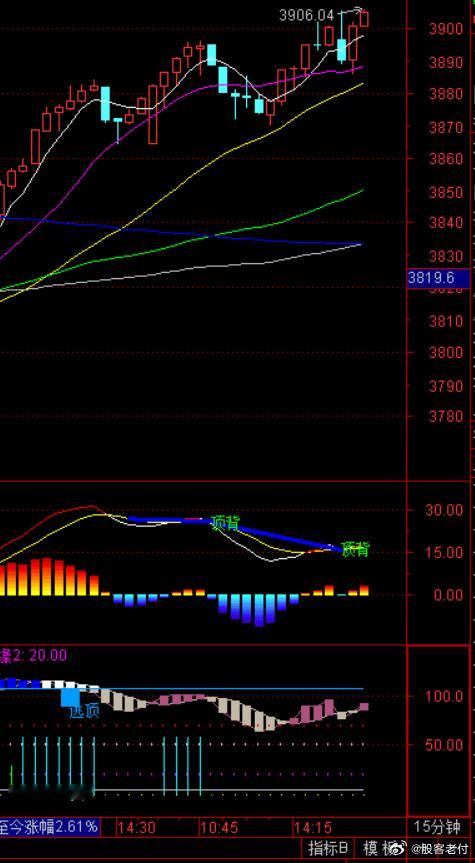This screenshot has height=863, width=475.
Task: Click the 100.0 indicator axis value
Action: point(444,696)
